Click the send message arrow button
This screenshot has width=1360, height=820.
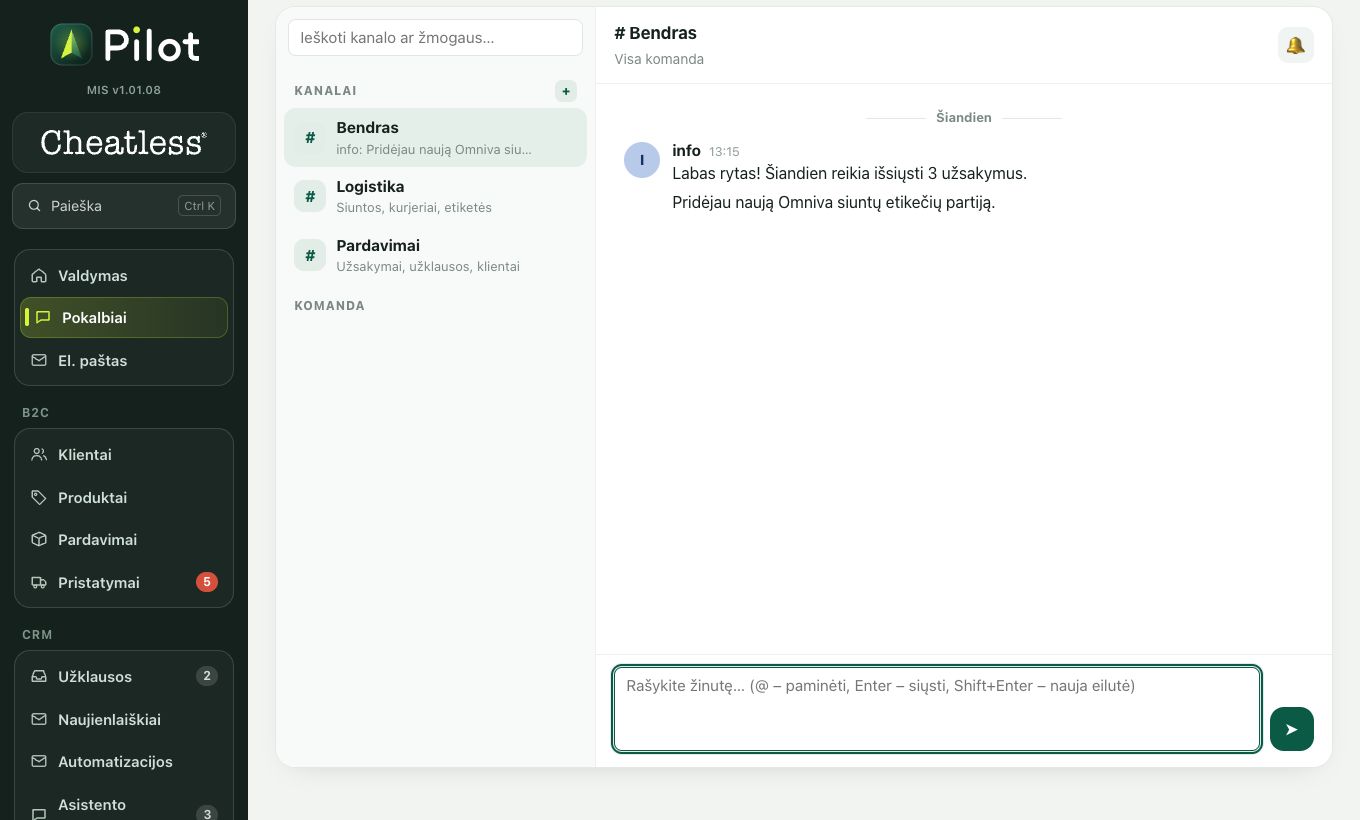[x=1291, y=729]
